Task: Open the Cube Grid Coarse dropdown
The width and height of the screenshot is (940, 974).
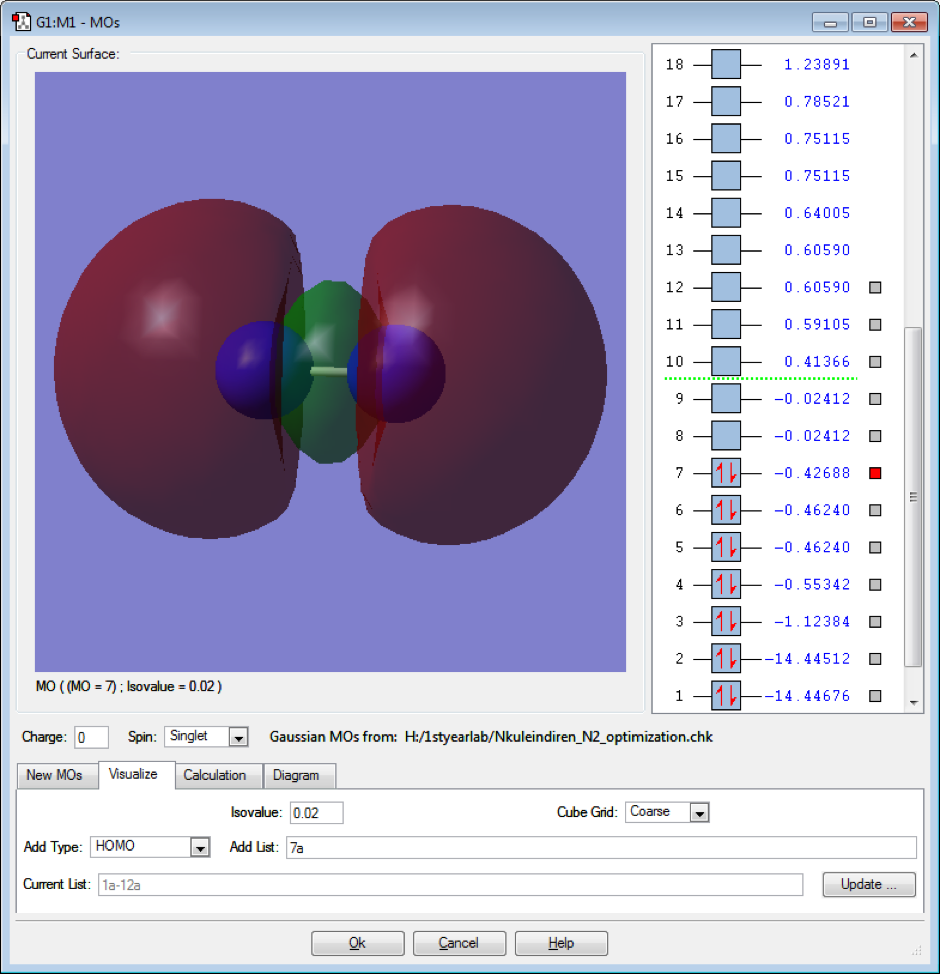Action: (700, 812)
